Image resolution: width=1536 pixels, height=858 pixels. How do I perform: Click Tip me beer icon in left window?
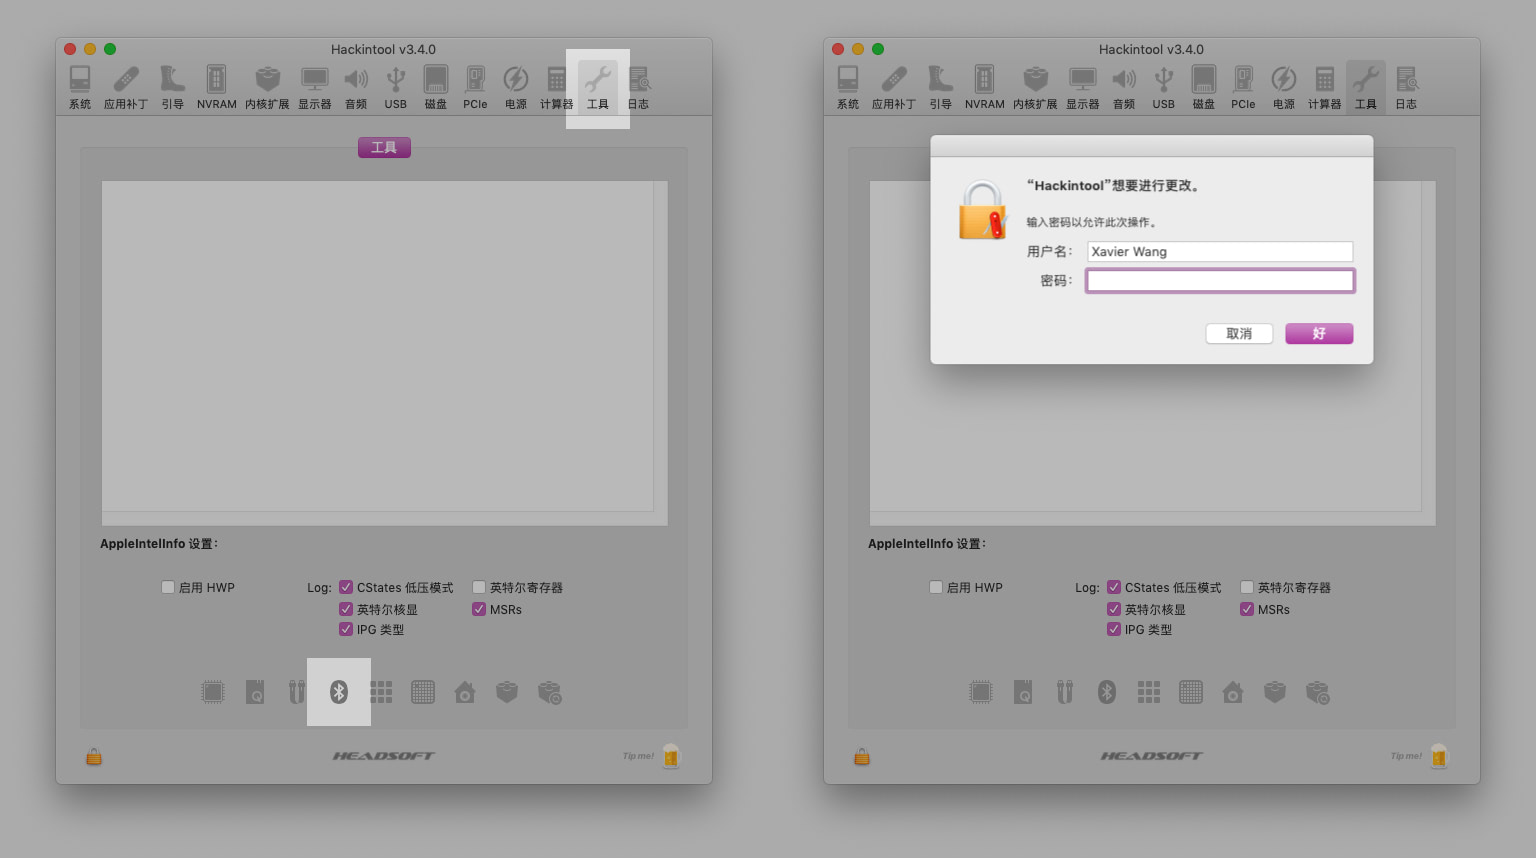671,756
